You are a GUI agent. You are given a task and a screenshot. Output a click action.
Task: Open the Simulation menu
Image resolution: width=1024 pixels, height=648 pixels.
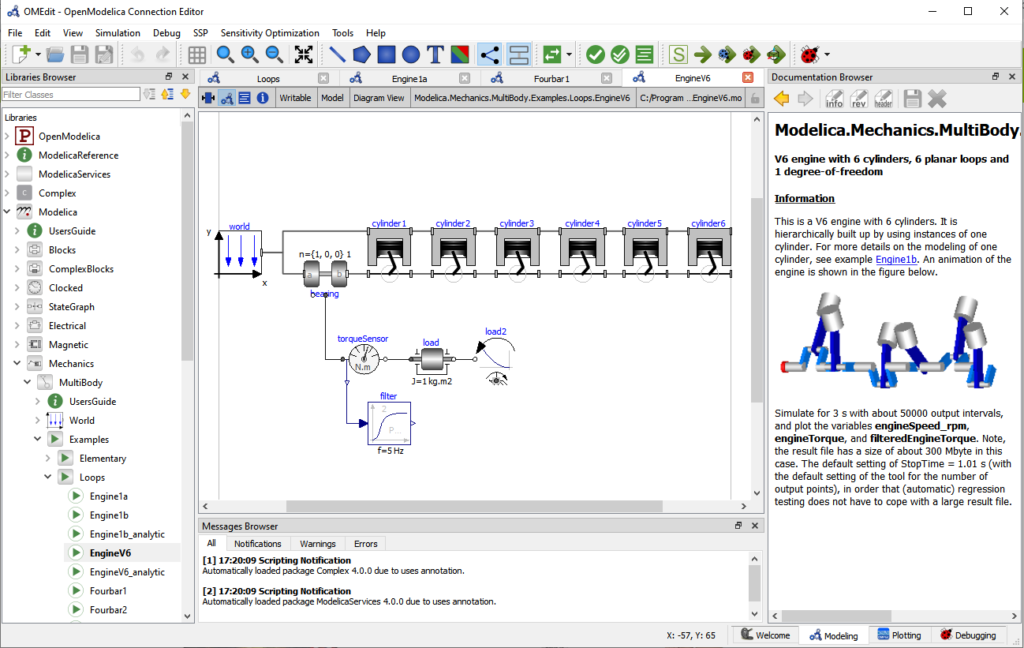tap(118, 33)
